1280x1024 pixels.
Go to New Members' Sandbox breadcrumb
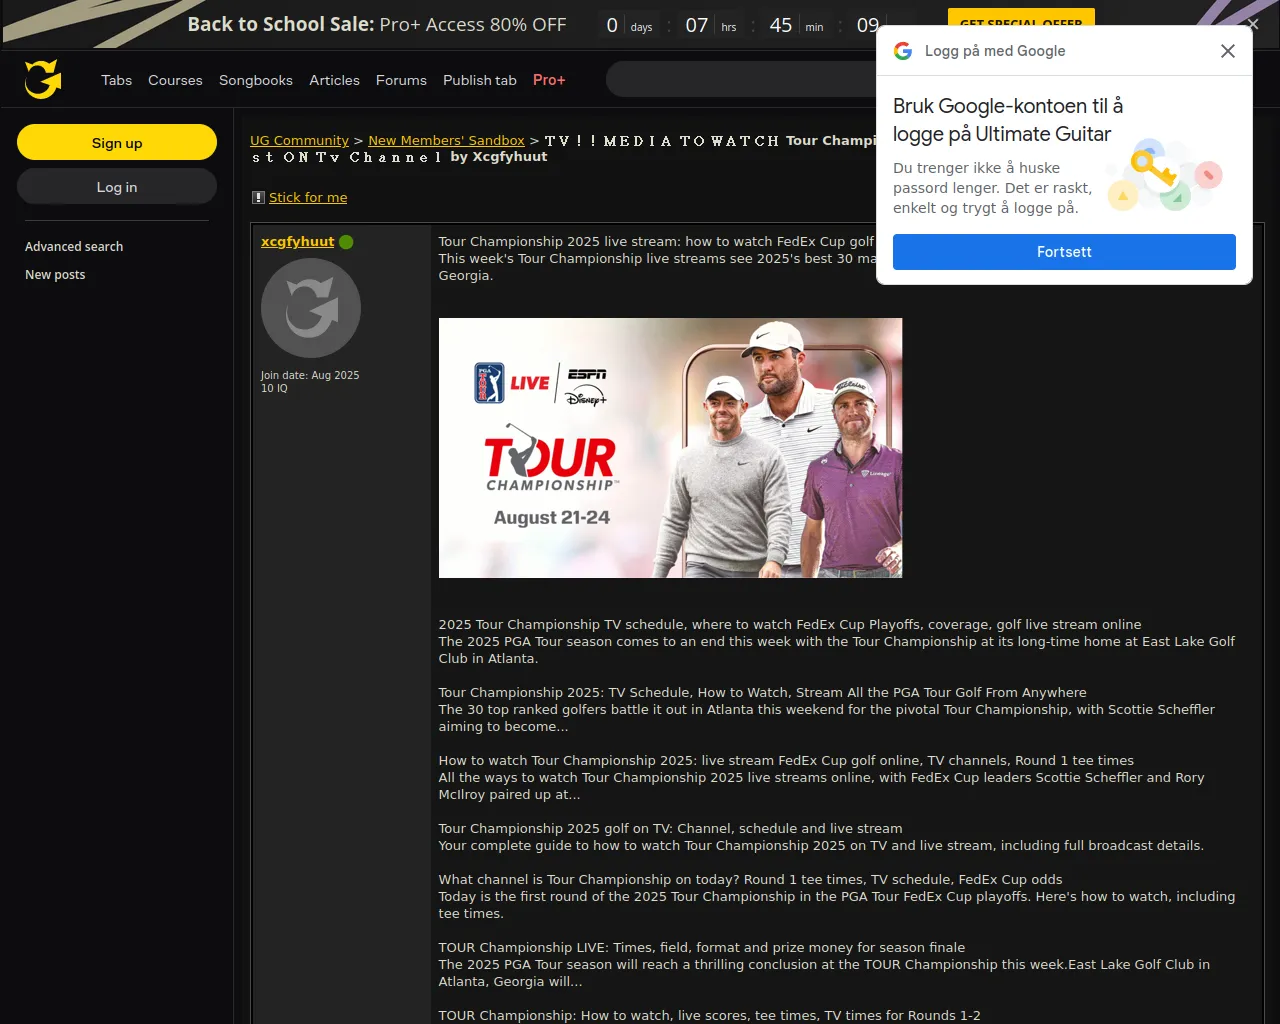click(x=446, y=141)
